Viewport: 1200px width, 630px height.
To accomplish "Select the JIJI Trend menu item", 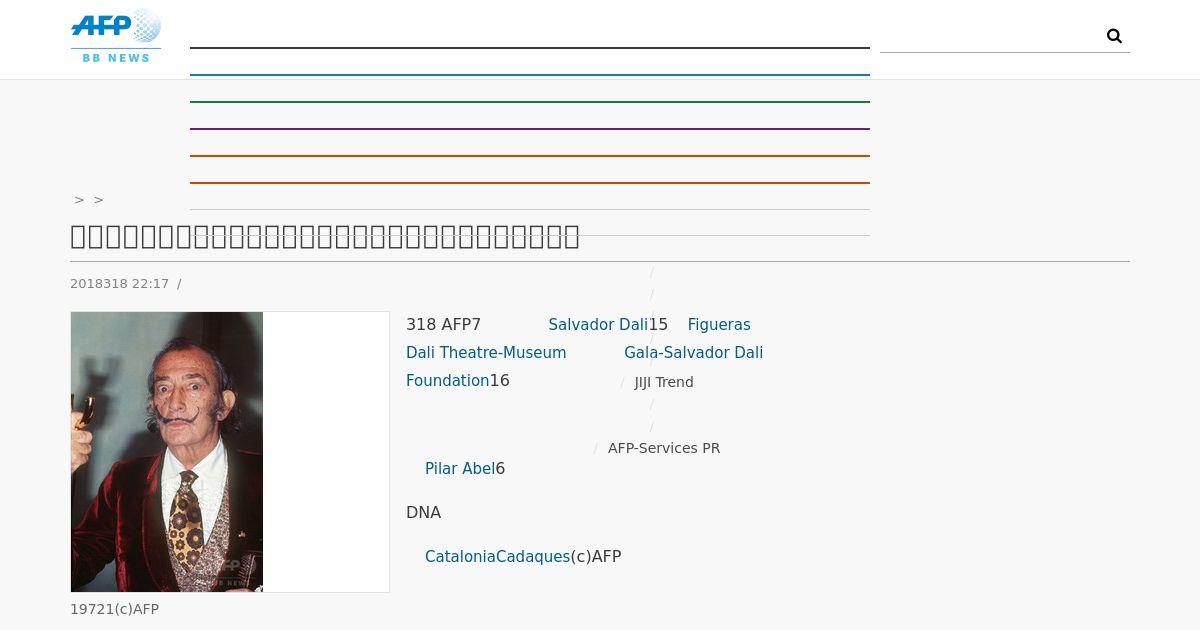I will pyautogui.click(x=664, y=382).
